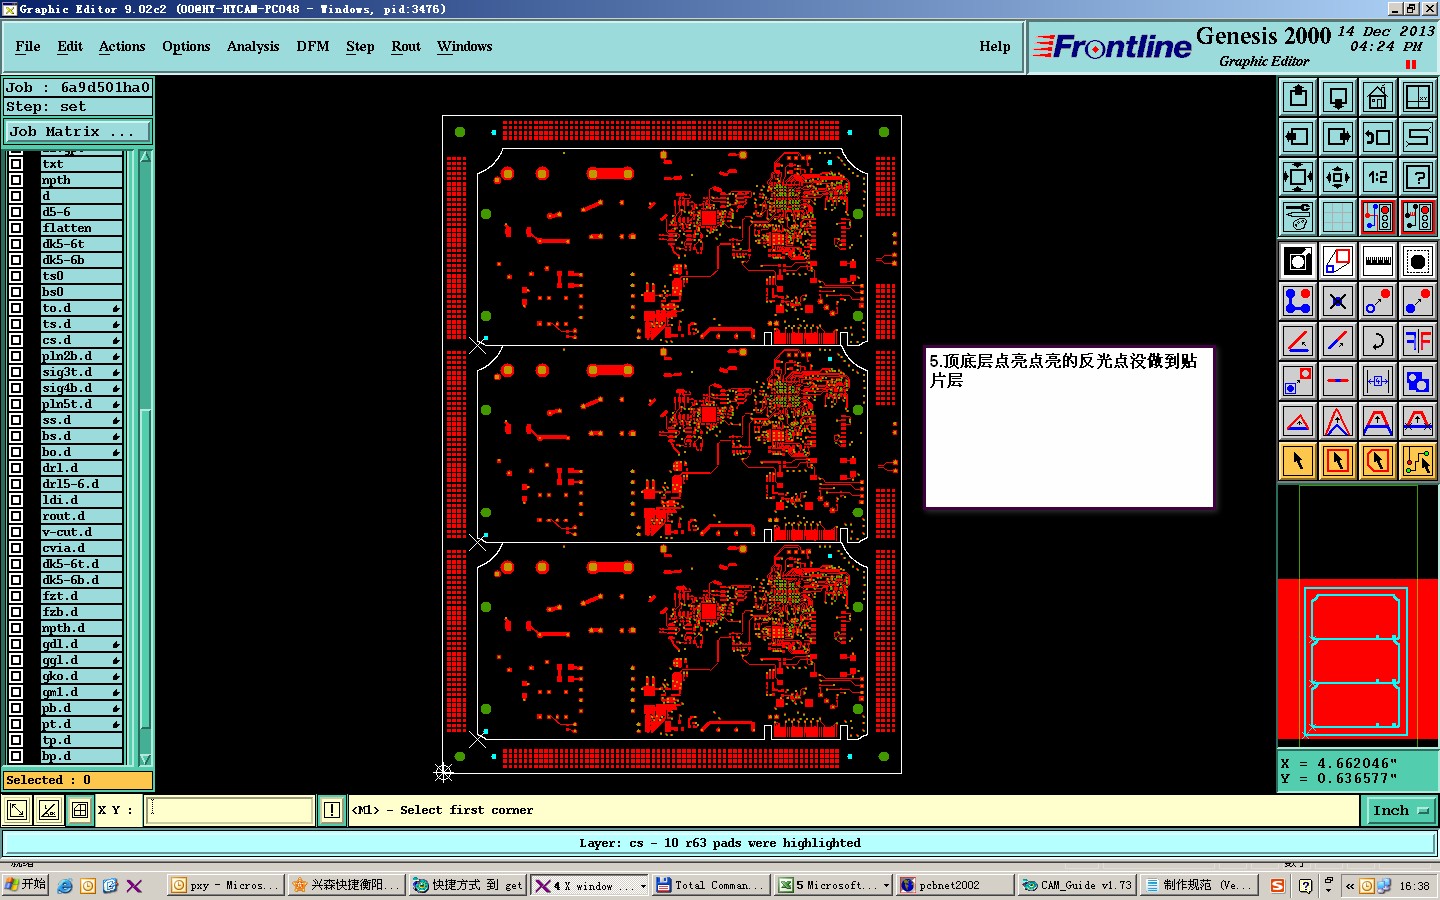Open the Inch units dropdown
Screen dimensions: 1440x900
tap(1401, 811)
